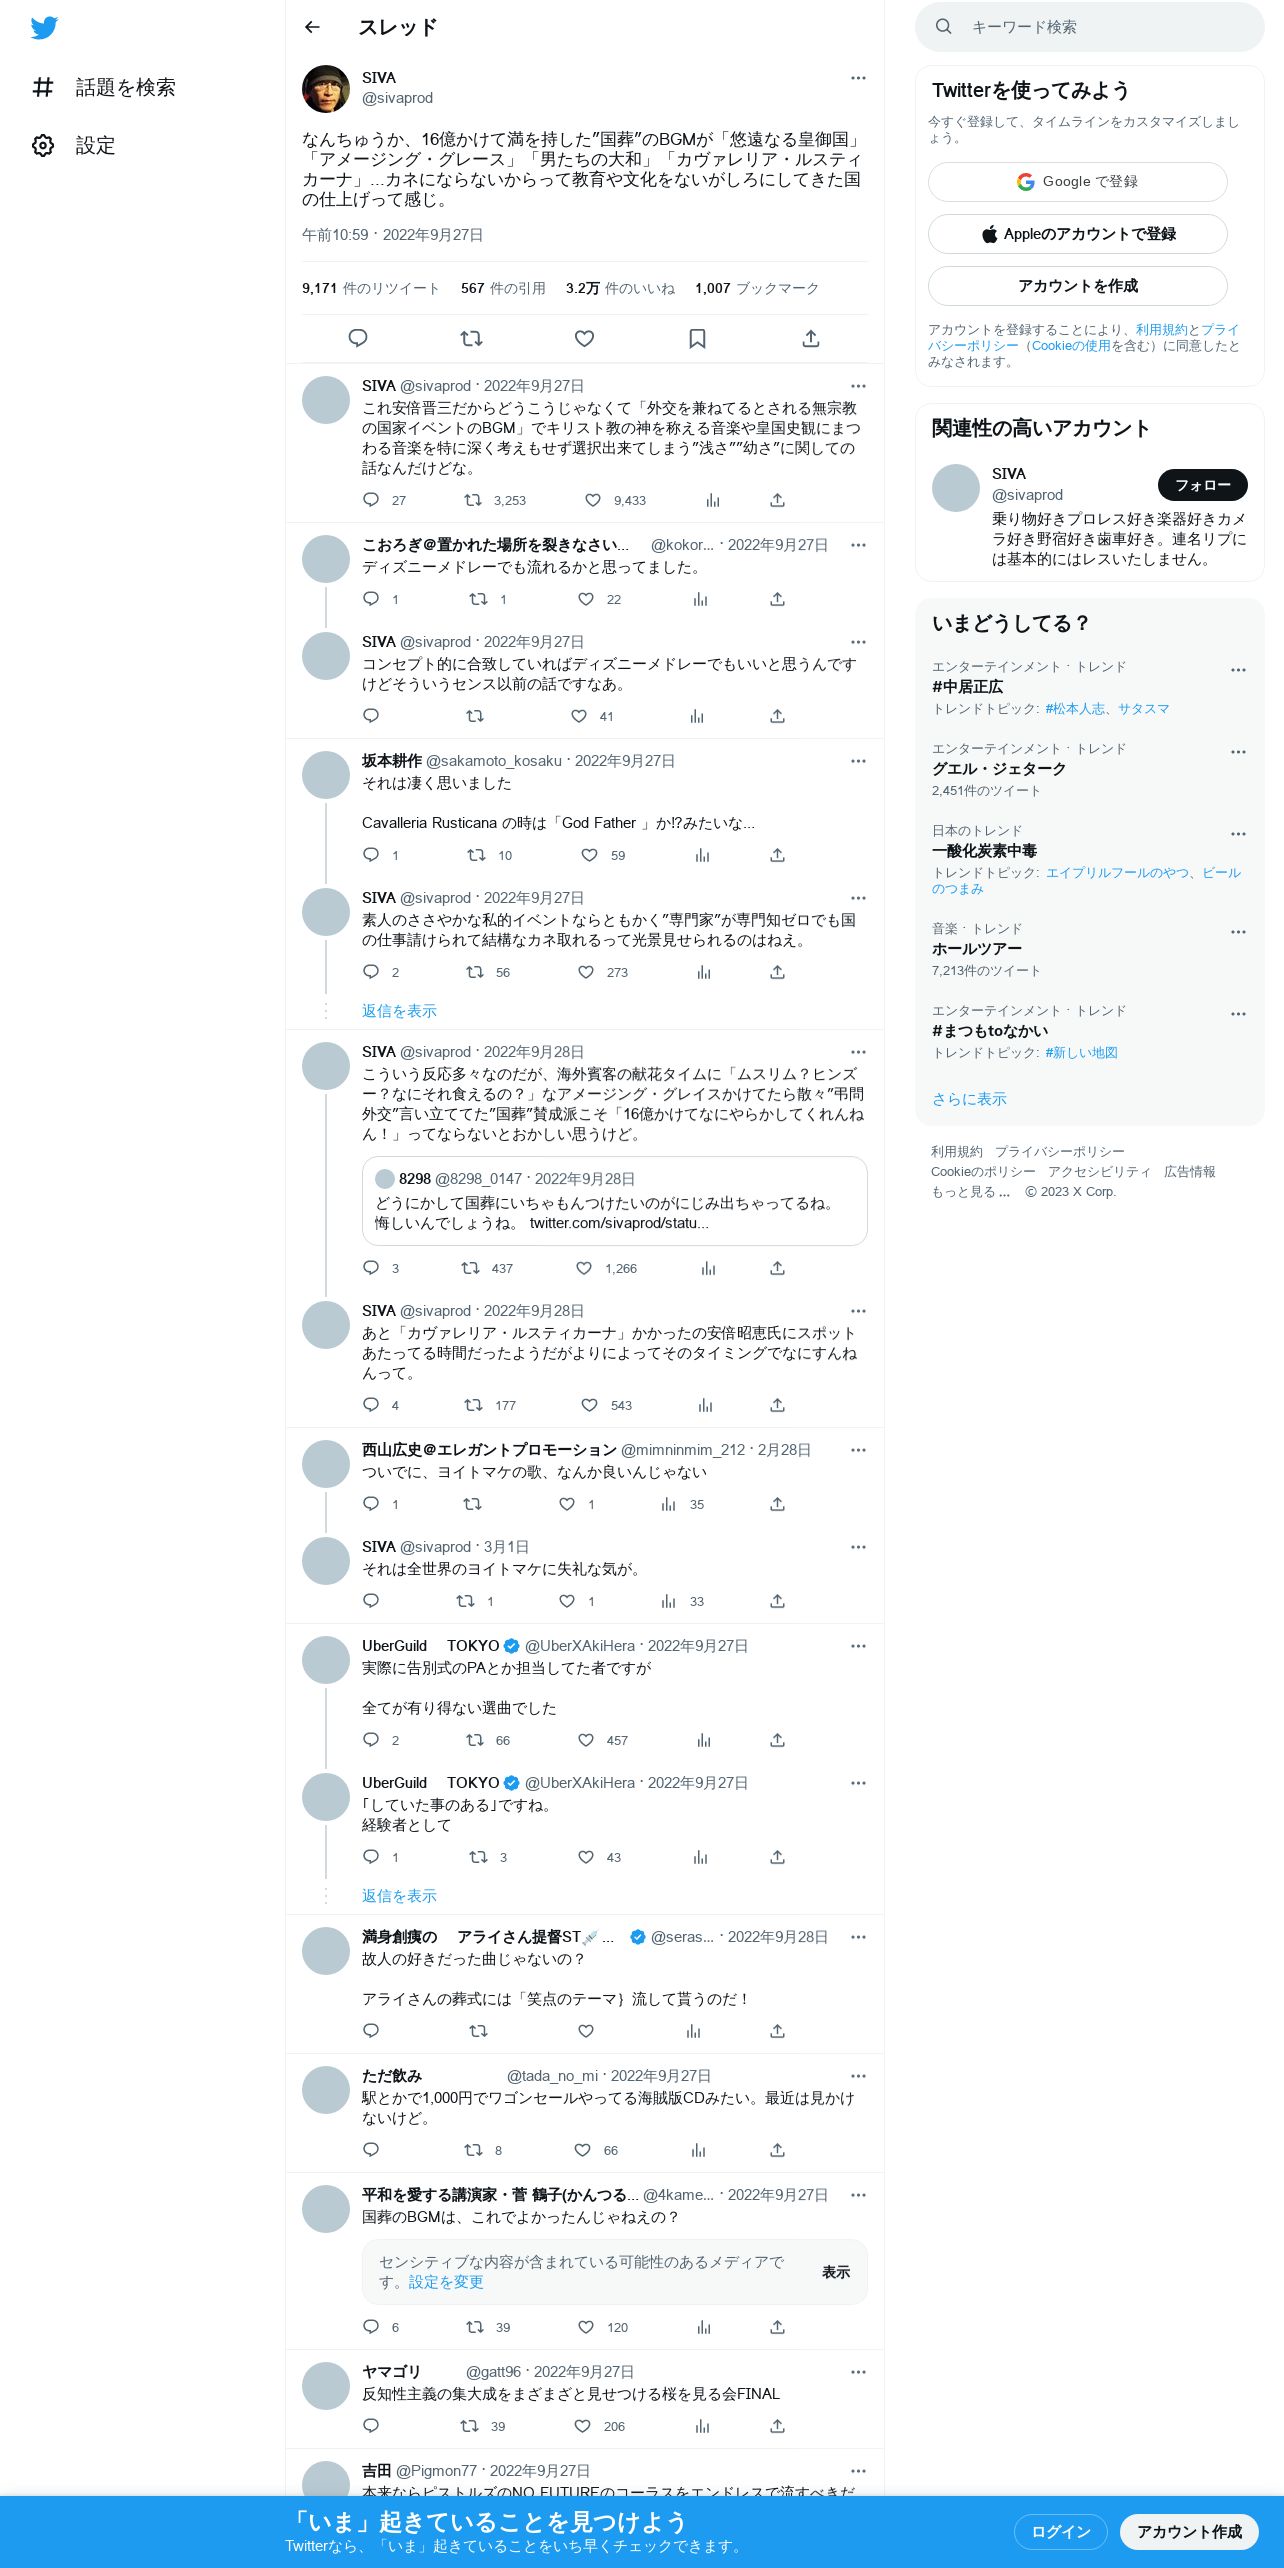Like the main tweet with the heart icon
The width and height of the screenshot is (1284, 2568).
[x=585, y=339]
